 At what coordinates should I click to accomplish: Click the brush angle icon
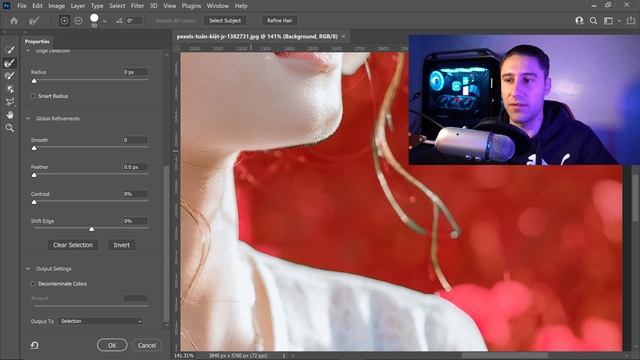[x=119, y=20]
